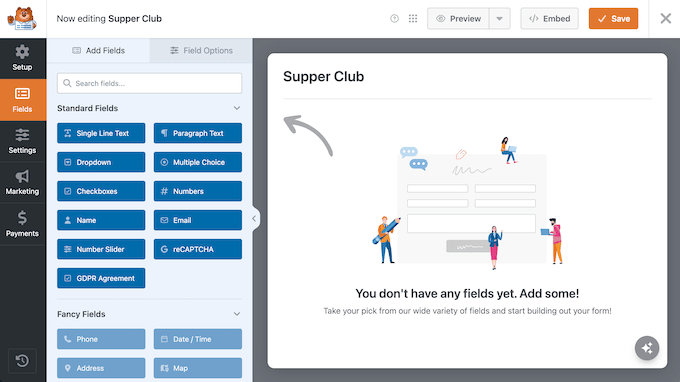This screenshot has height=382, width=680.
Task: Switch to the Add Fields tab
Action: pos(98,51)
